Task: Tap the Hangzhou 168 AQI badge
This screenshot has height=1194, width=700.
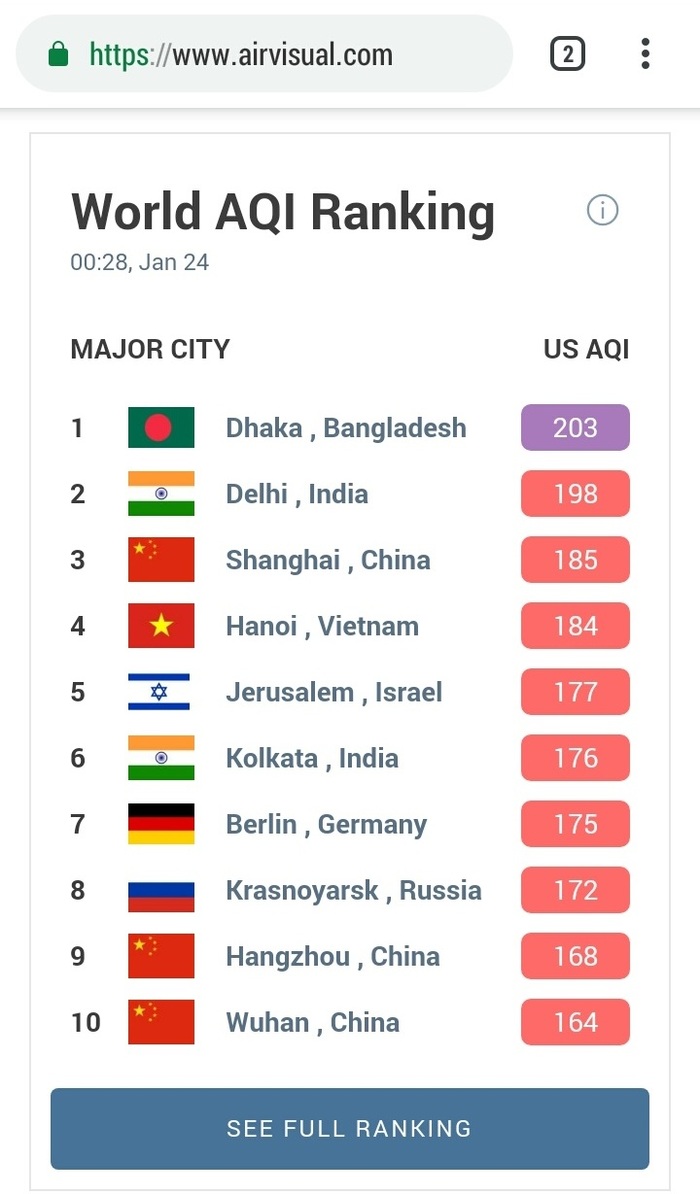Action: [x=575, y=956]
